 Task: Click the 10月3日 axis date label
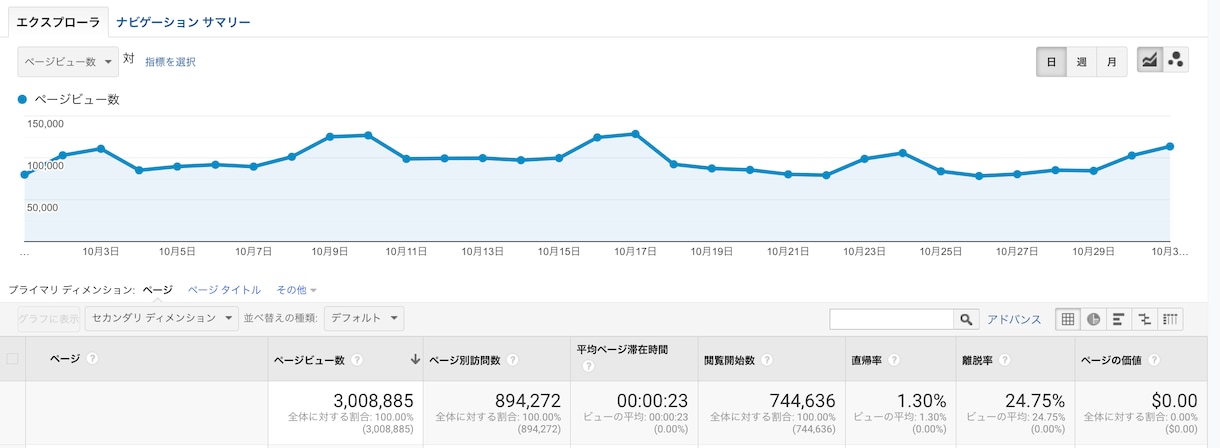101,252
